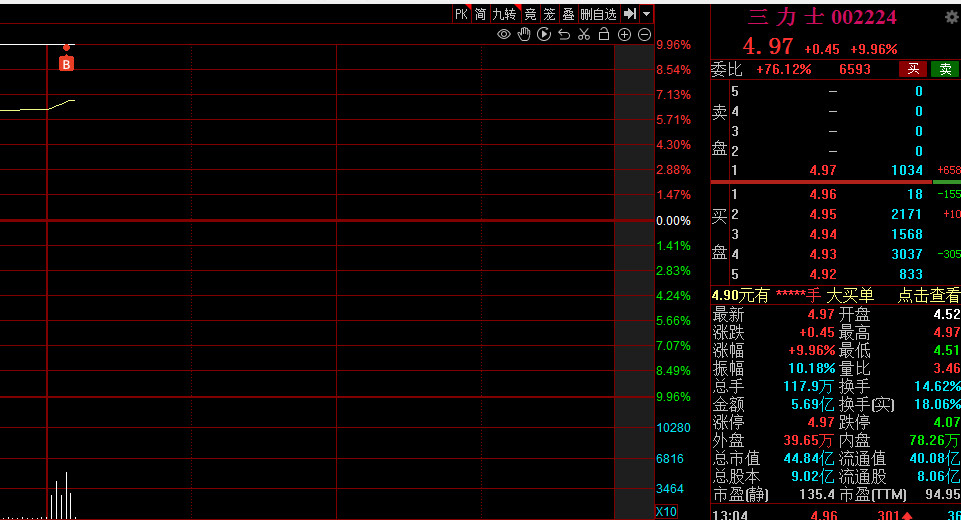Click 总手 value 117.9万
This screenshot has height=520, width=961.
(x=808, y=386)
